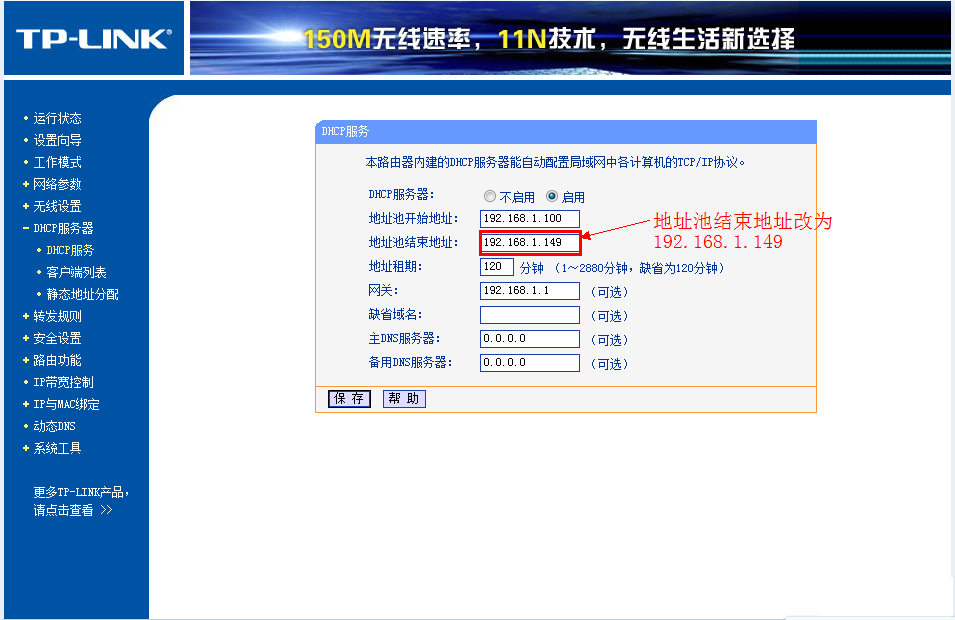Click the 地址池开始地址 input field
955x620 pixels.
click(529, 219)
